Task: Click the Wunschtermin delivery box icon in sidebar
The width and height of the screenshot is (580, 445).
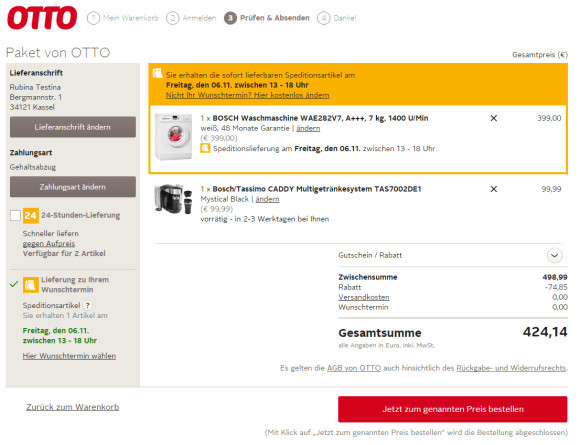Action: tap(31, 285)
